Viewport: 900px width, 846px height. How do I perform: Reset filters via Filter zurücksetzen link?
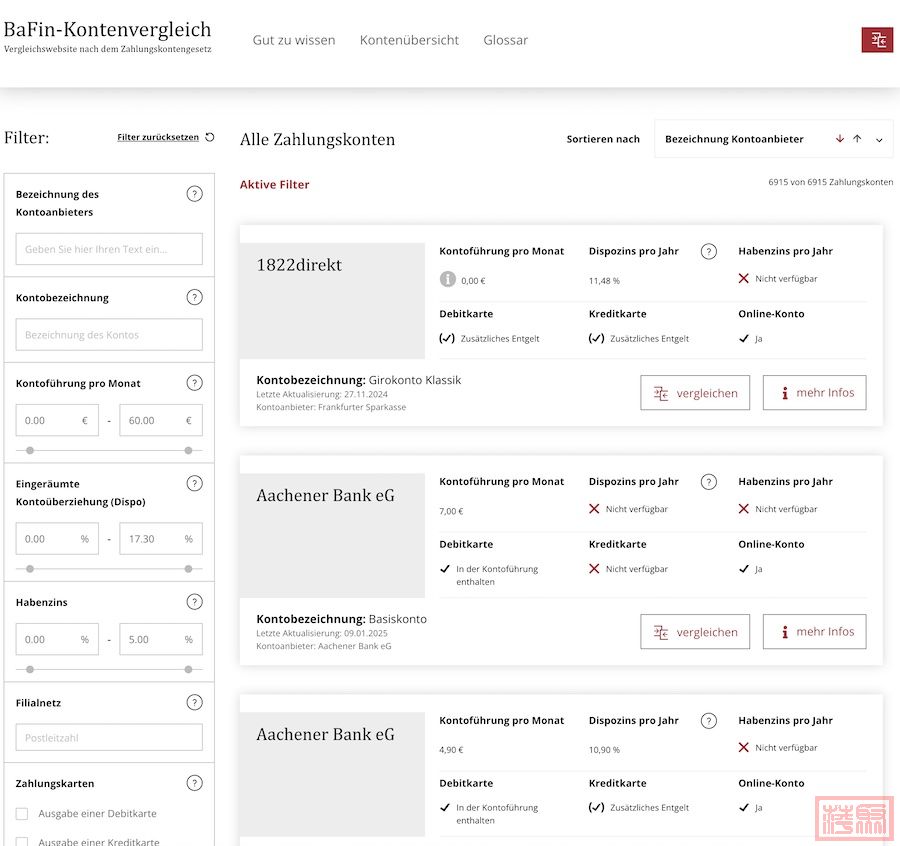coord(158,137)
